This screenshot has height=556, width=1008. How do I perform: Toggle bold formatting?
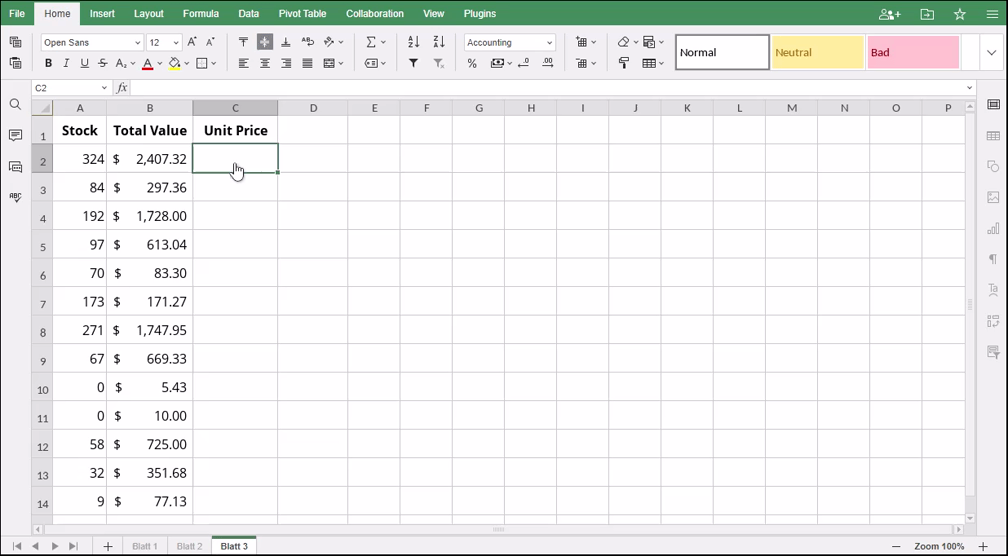48,63
